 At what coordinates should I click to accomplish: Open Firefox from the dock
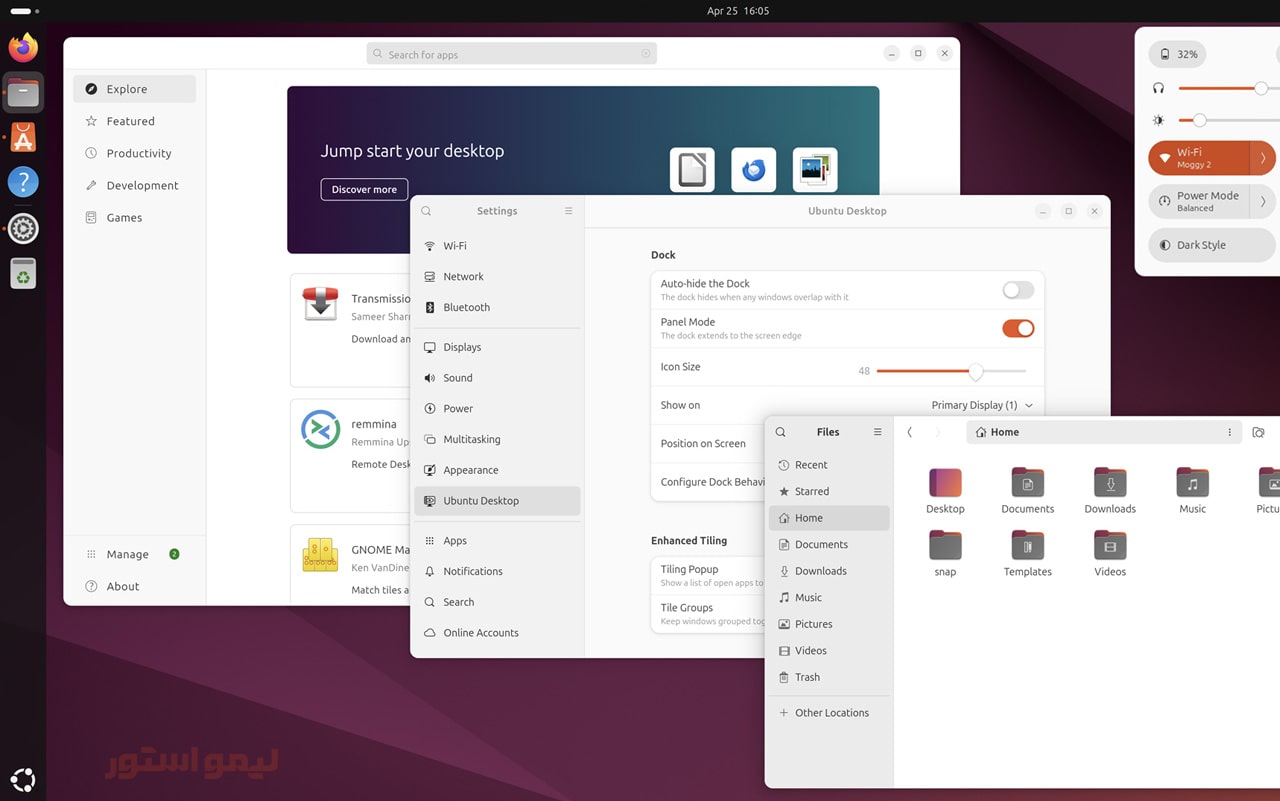click(23, 47)
